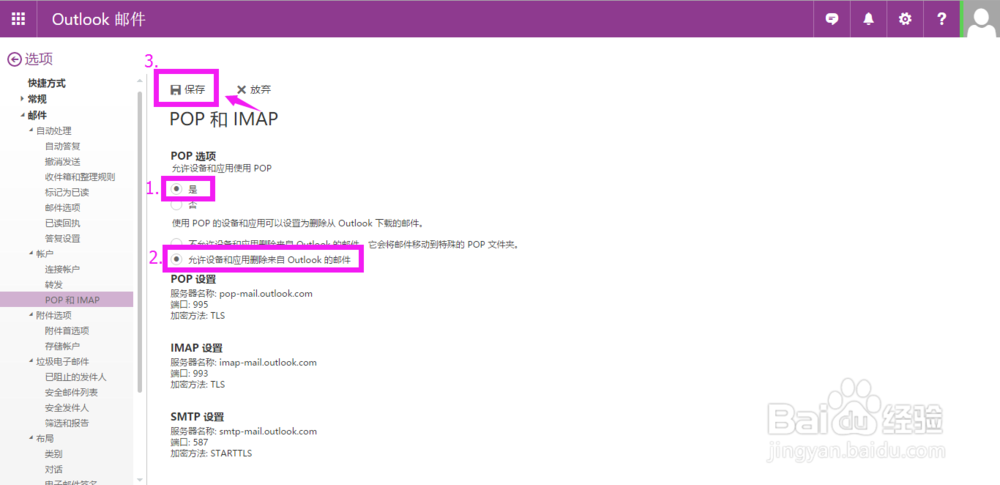Open 转发 settings
Viewport: 1000px width, 485px height.
pyautogui.click(x=54, y=284)
